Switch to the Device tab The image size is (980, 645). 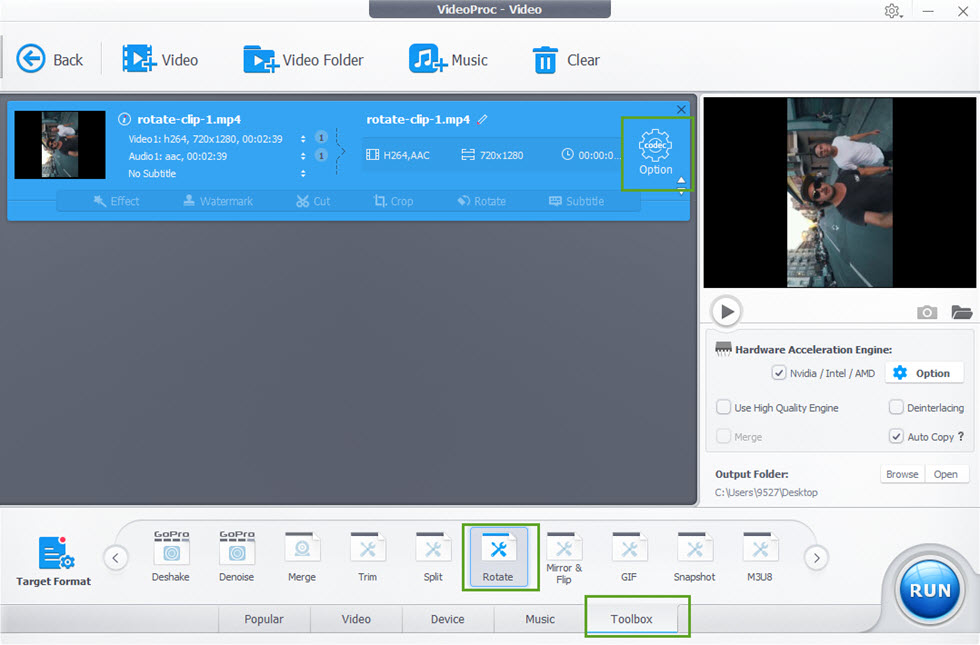[x=447, y=619]
